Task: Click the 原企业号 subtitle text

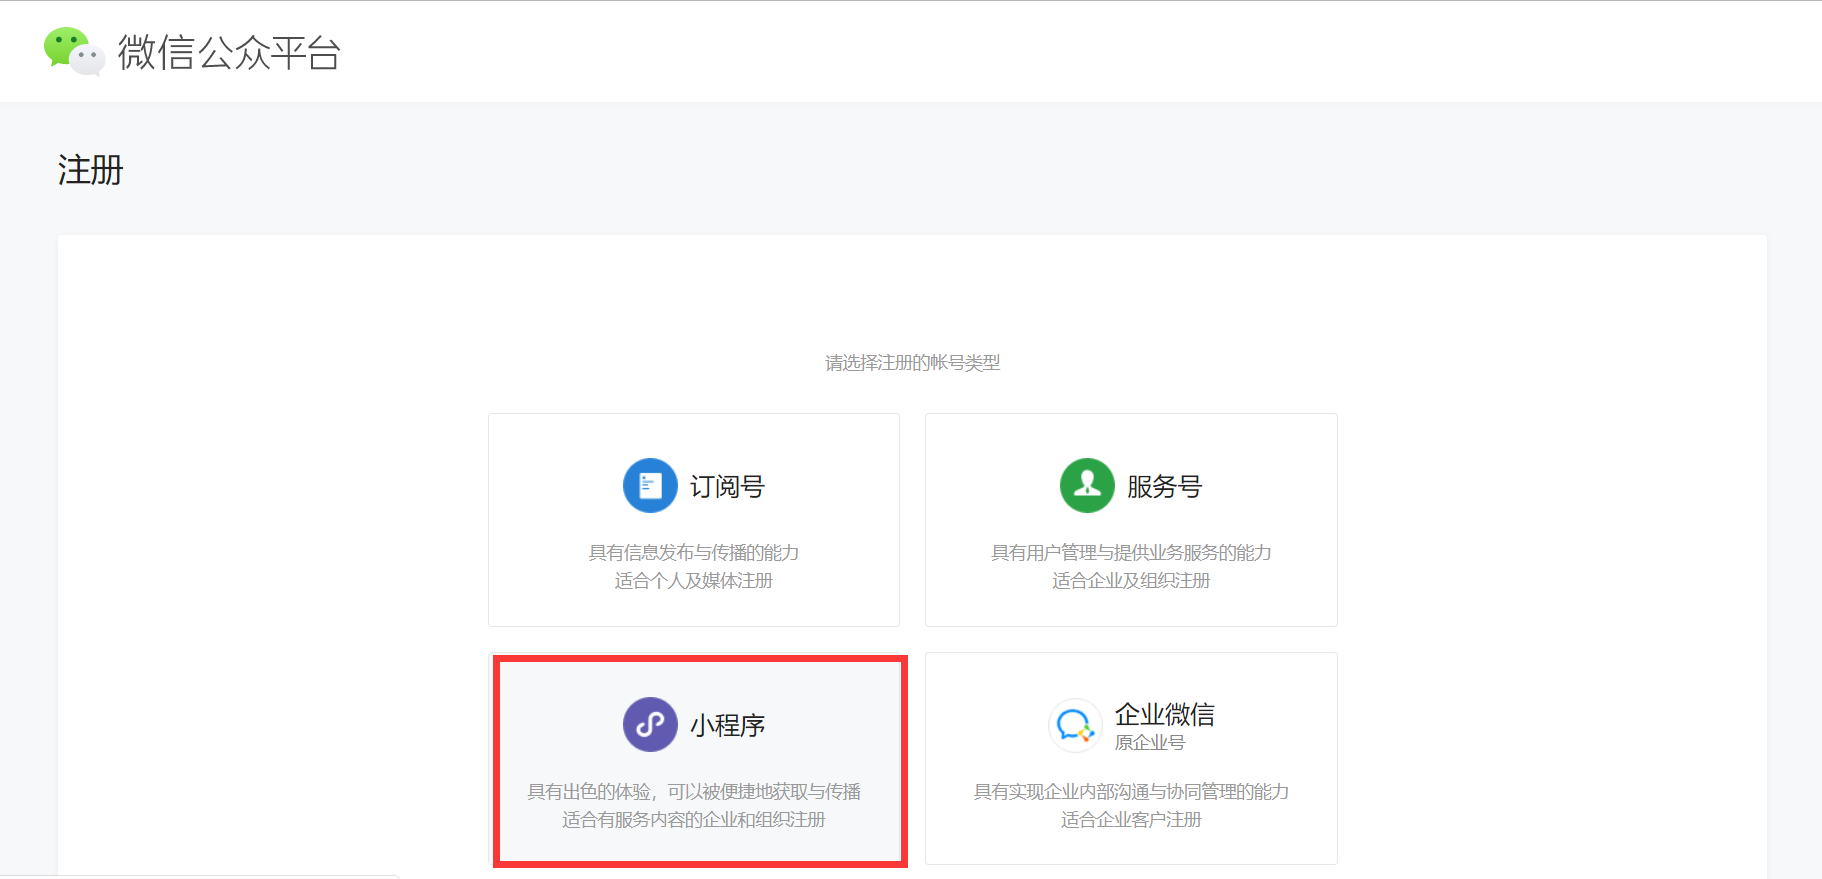Action: (1150, 743)
